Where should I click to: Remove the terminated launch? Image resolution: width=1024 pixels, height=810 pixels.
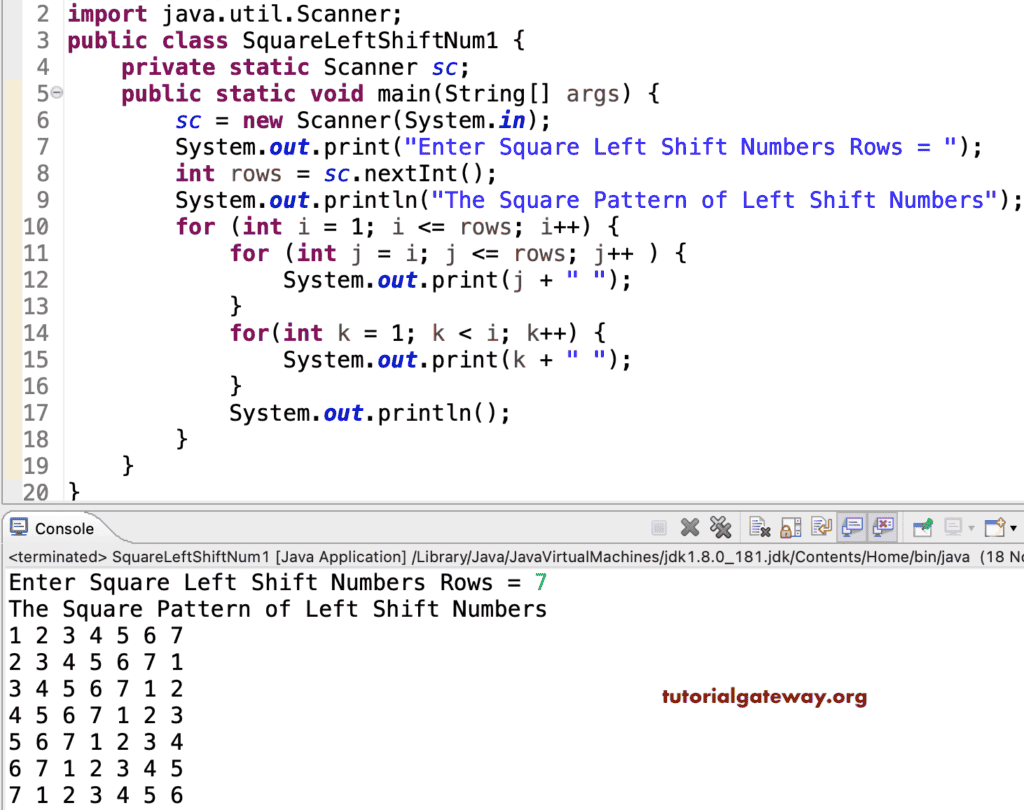pos(689,527)
